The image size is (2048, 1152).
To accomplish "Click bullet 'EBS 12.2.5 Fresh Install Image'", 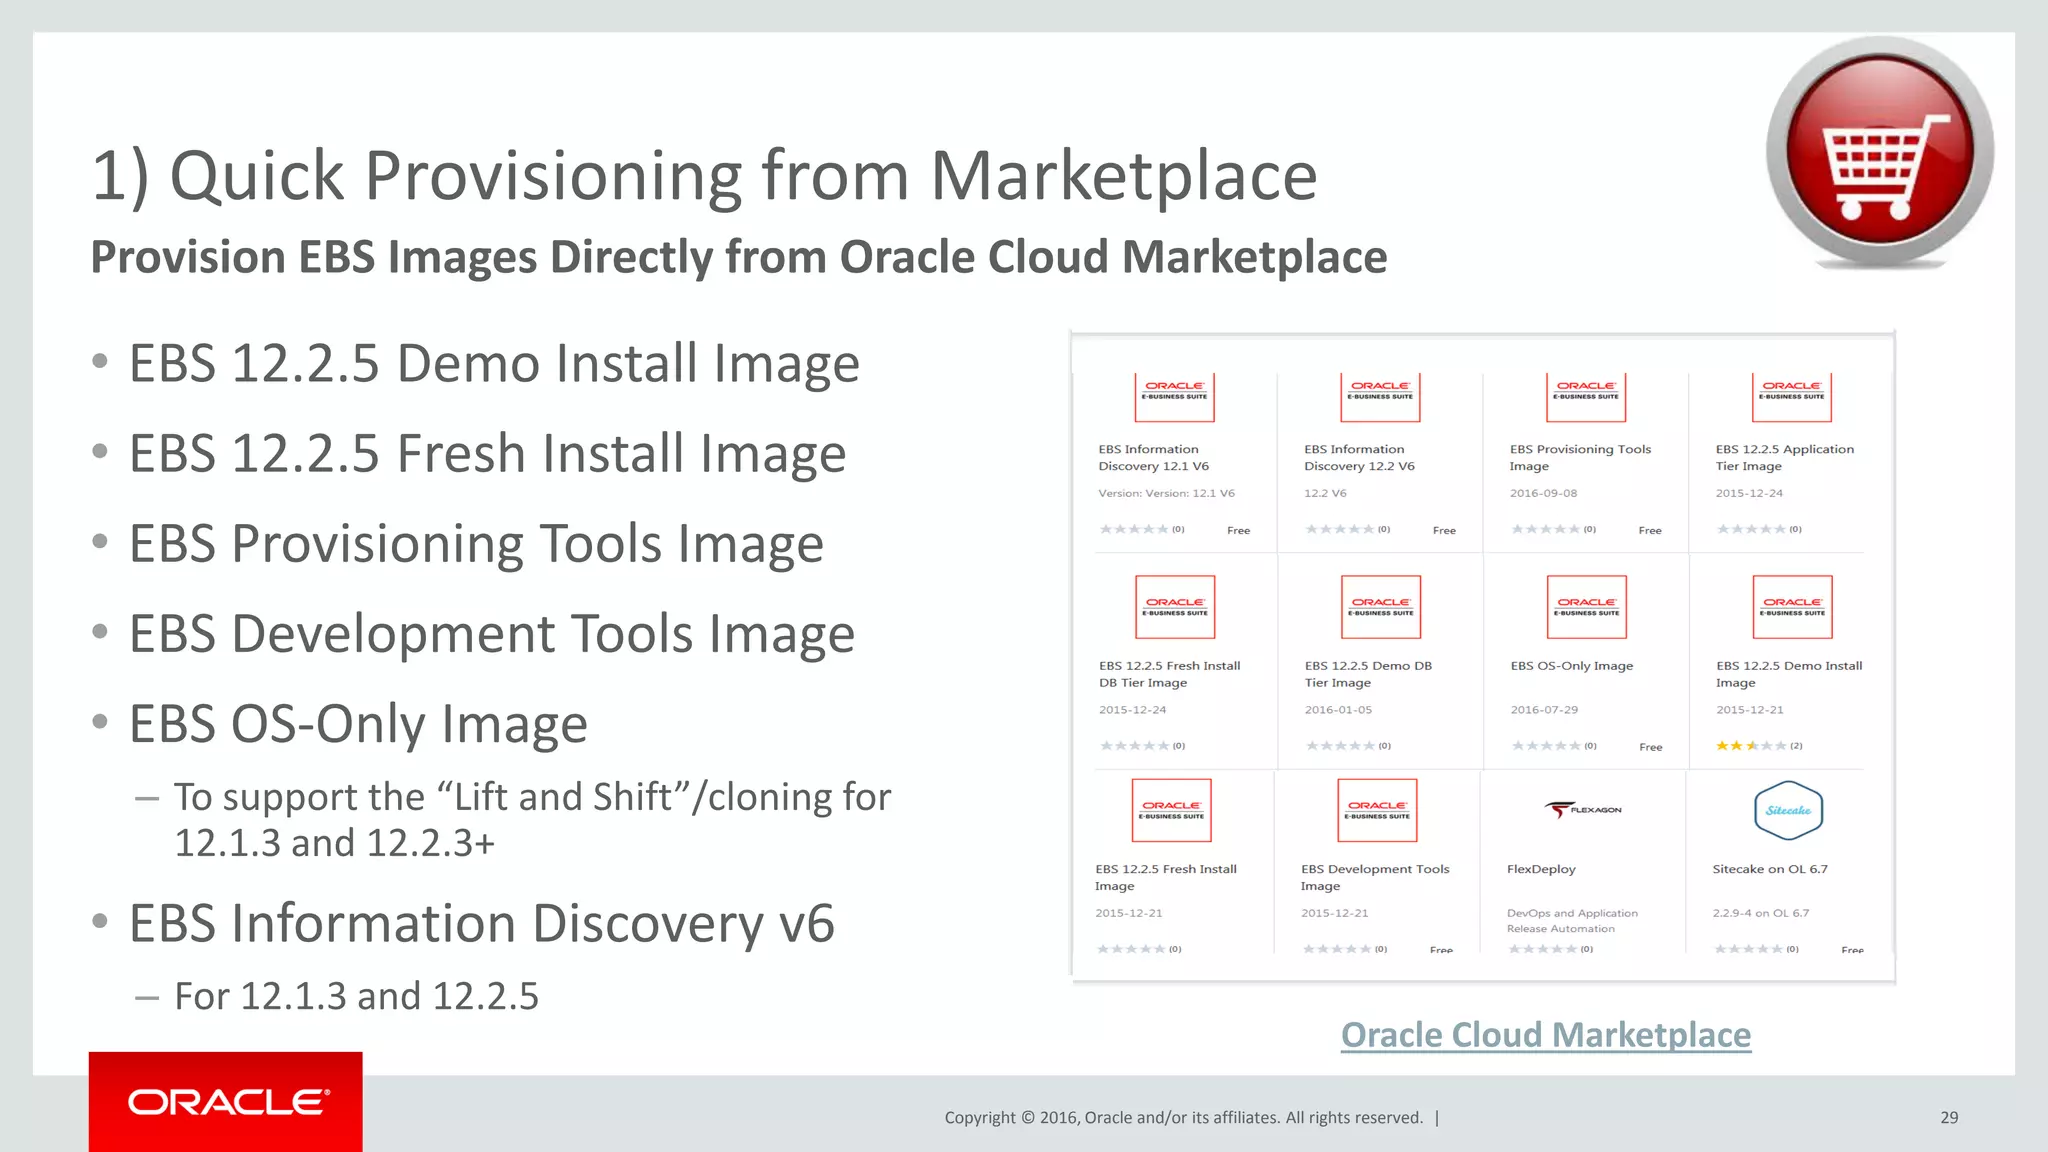I will pyautogui.click(x=487, y=453).
